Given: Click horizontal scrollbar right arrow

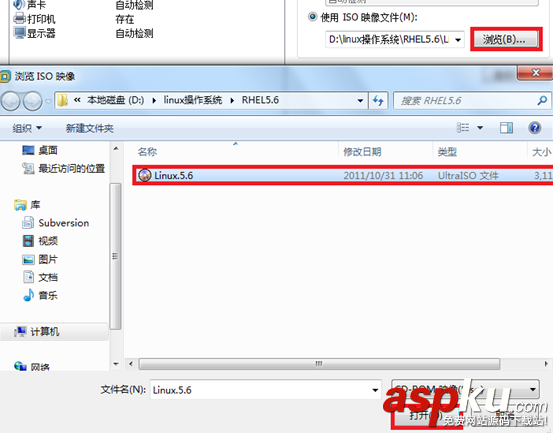Looking at the screenshot, I should click(x=546, y=364).
